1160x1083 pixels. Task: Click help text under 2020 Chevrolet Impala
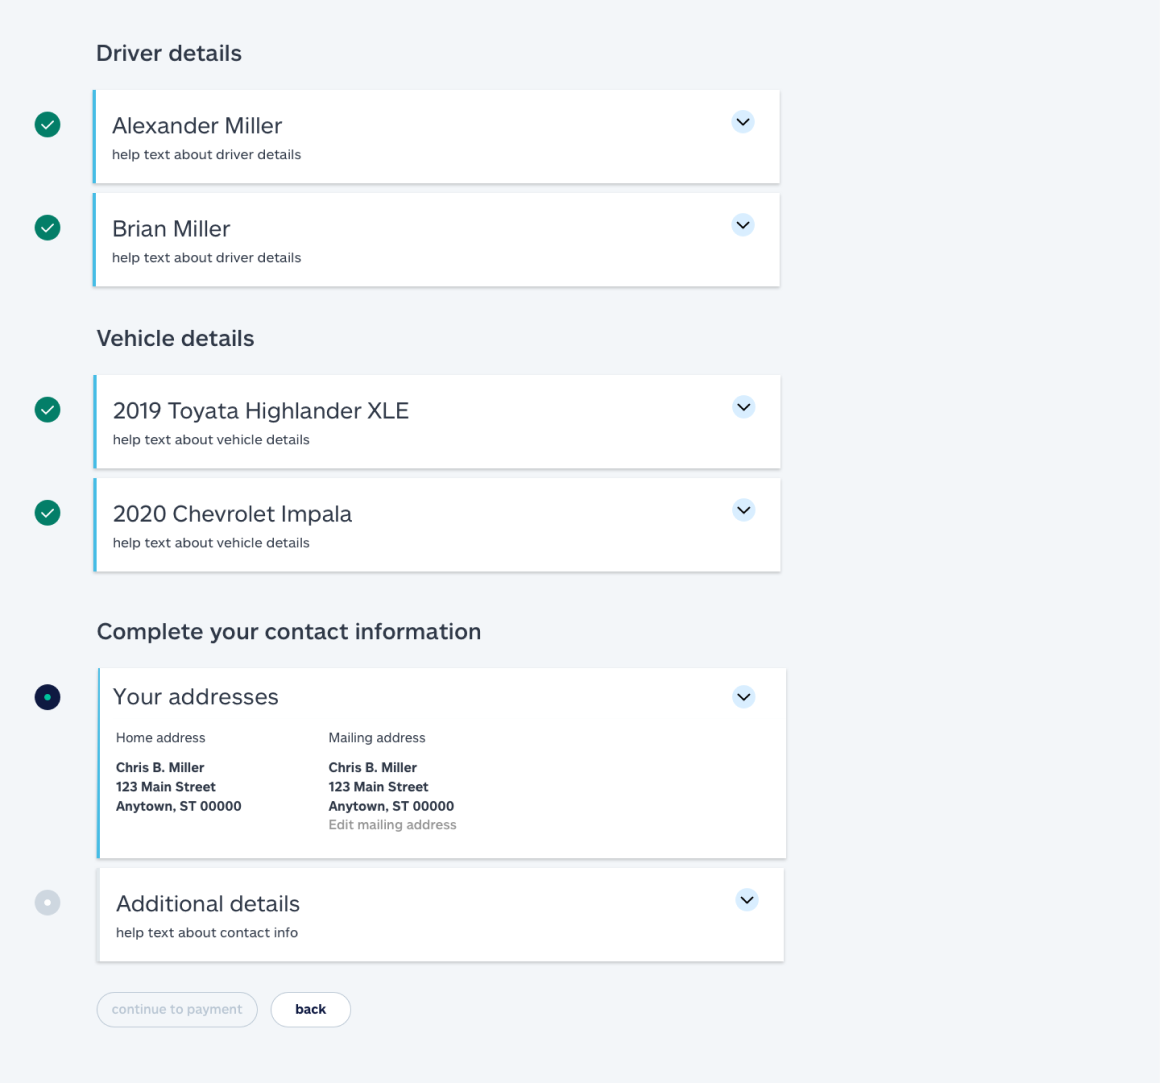[x=211, y=543]
